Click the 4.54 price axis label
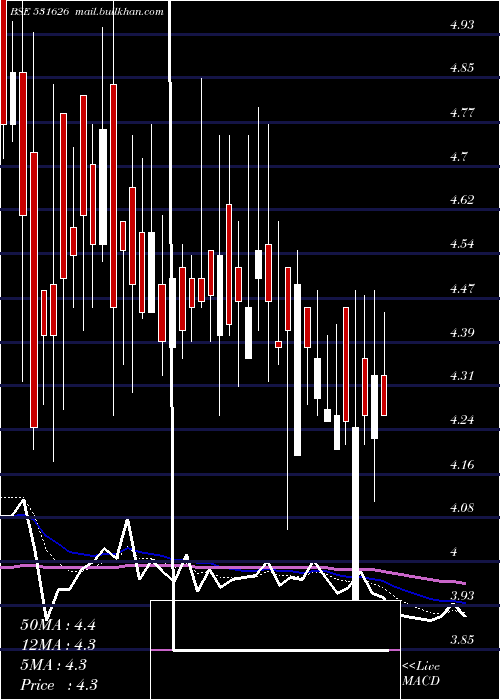Image resolution: width=500 pixels, height=700 pixels. coord(462,244)
